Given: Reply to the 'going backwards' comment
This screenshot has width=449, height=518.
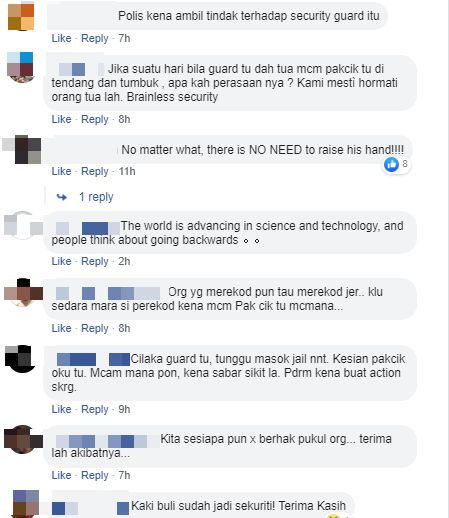Looking at the screenshot, I should click(x=95, y=261).
